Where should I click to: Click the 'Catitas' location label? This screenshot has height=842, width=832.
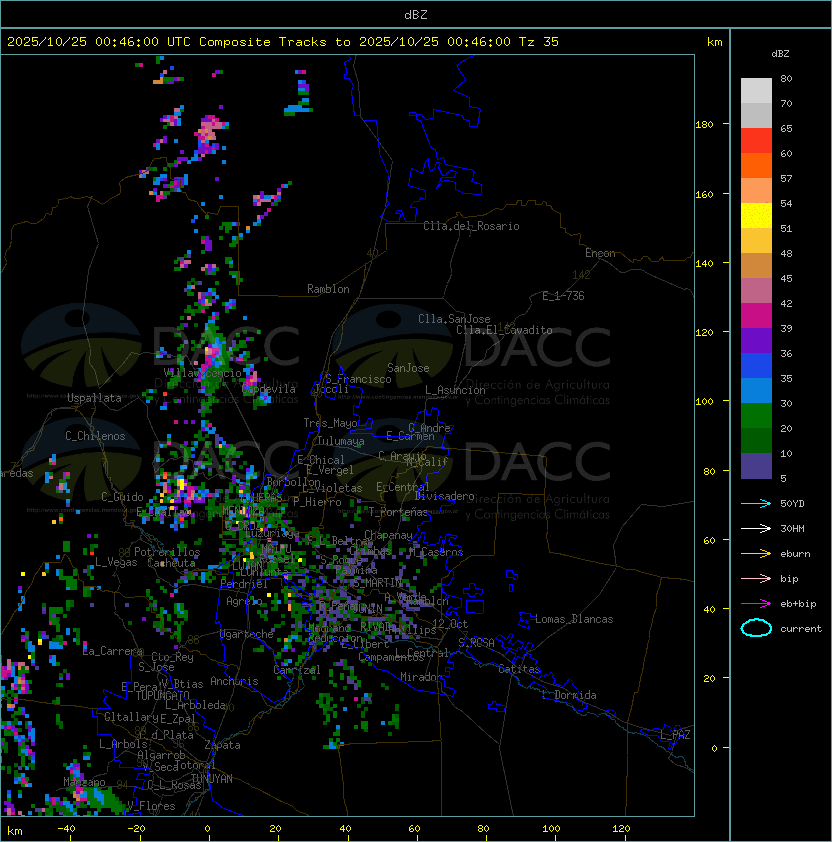click(519, 669)
